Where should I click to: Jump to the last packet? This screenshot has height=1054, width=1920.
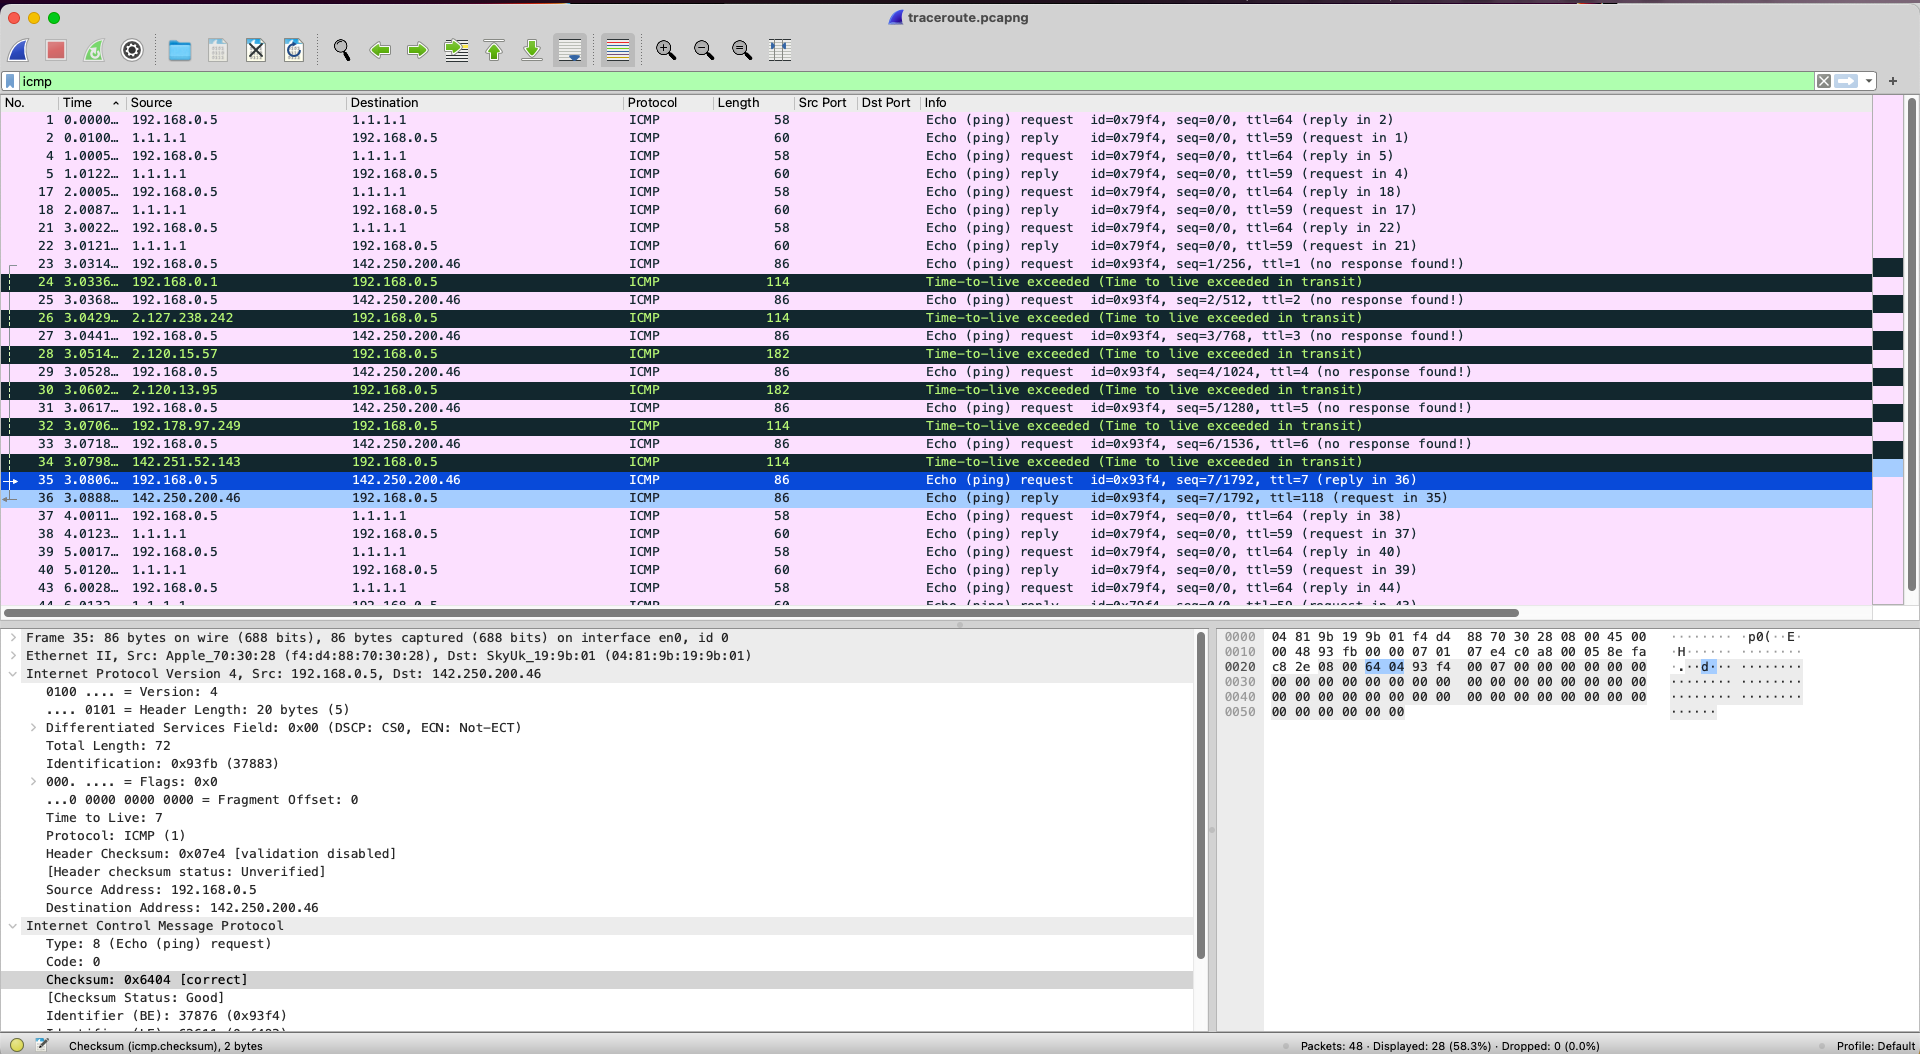tap(532, 50)
